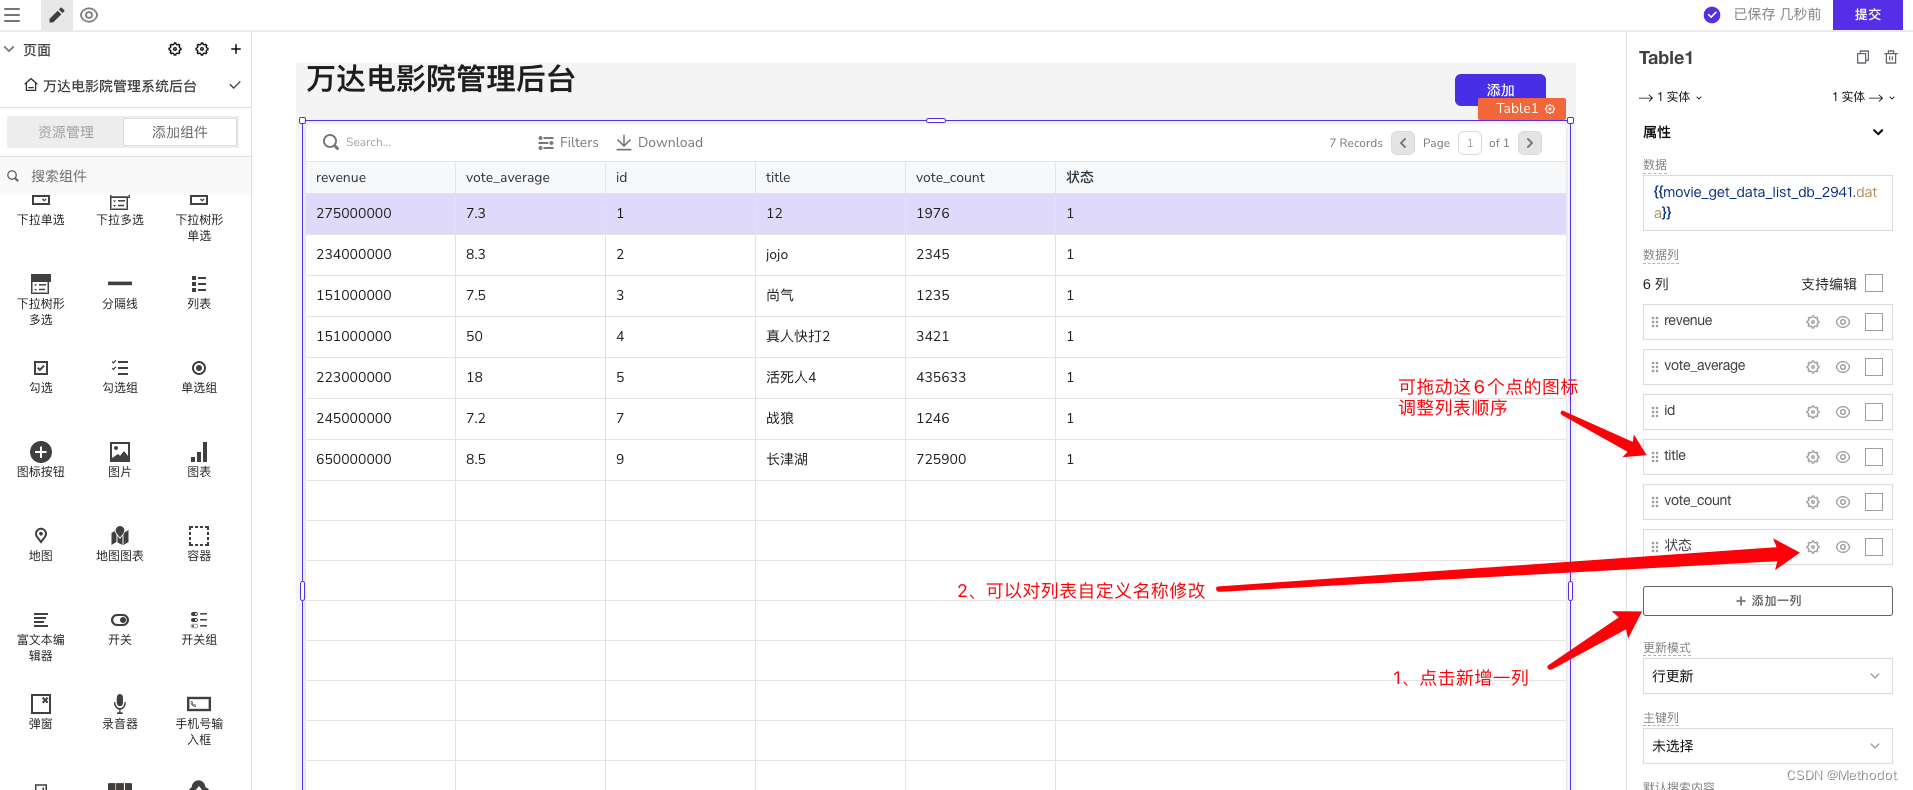The width and height of the screenshot is (1913, 790).
Task: Enable the 支持编辑 checkbox
Action: tap(1874, 283)
